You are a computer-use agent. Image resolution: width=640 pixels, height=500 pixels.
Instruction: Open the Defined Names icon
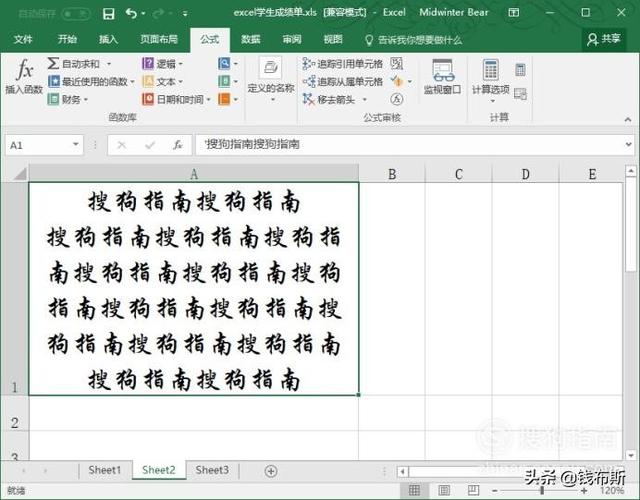[x=271, y=67]
